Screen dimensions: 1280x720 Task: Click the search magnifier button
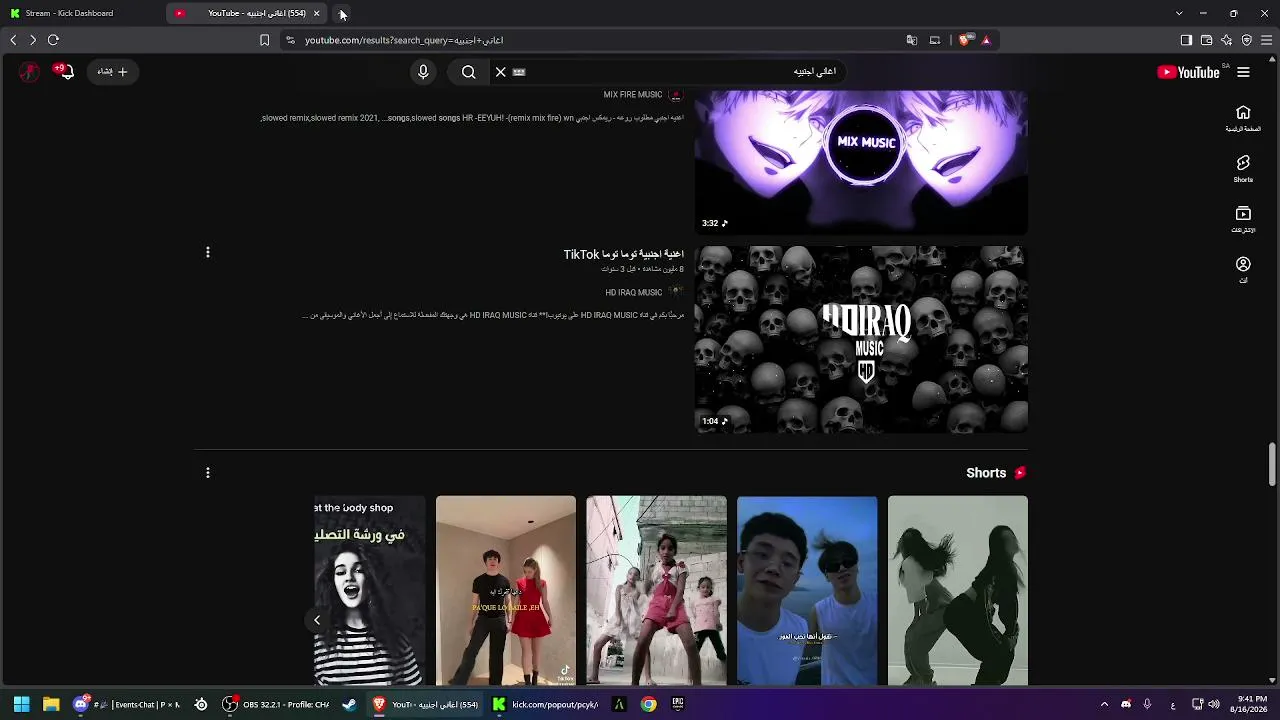(x=468, y=72)
